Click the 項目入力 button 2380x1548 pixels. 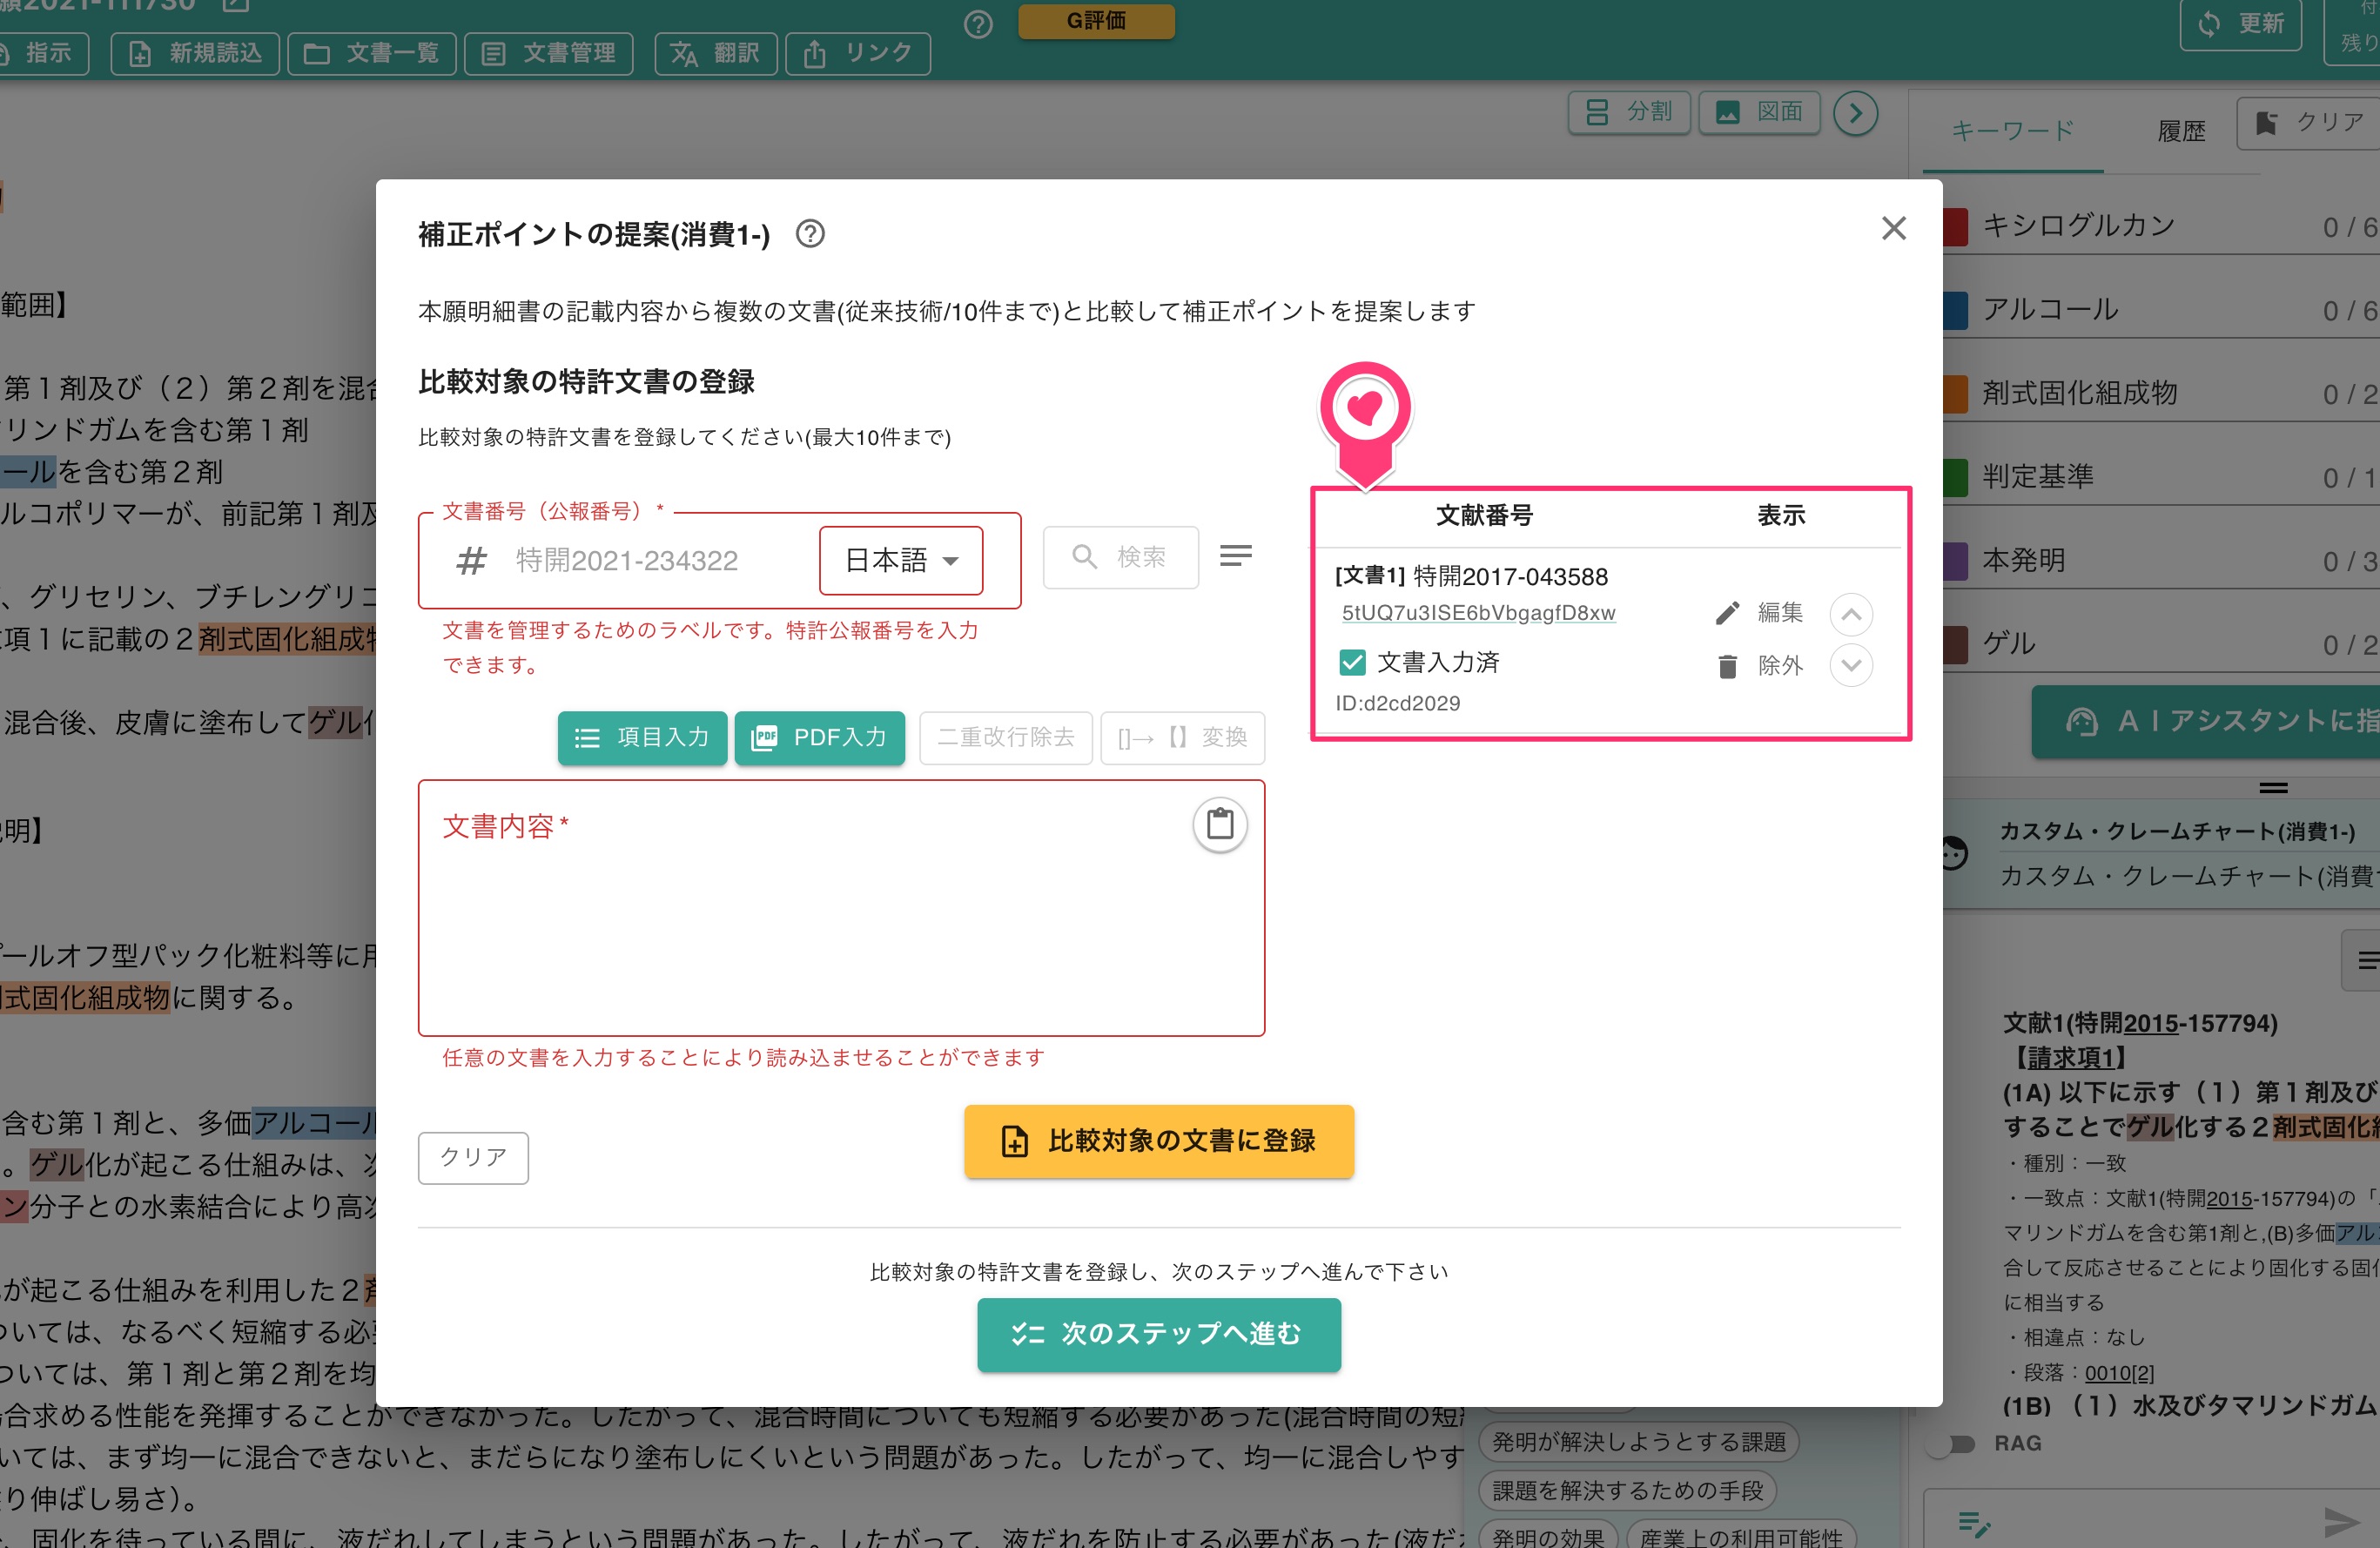click(x=642, y=738)
